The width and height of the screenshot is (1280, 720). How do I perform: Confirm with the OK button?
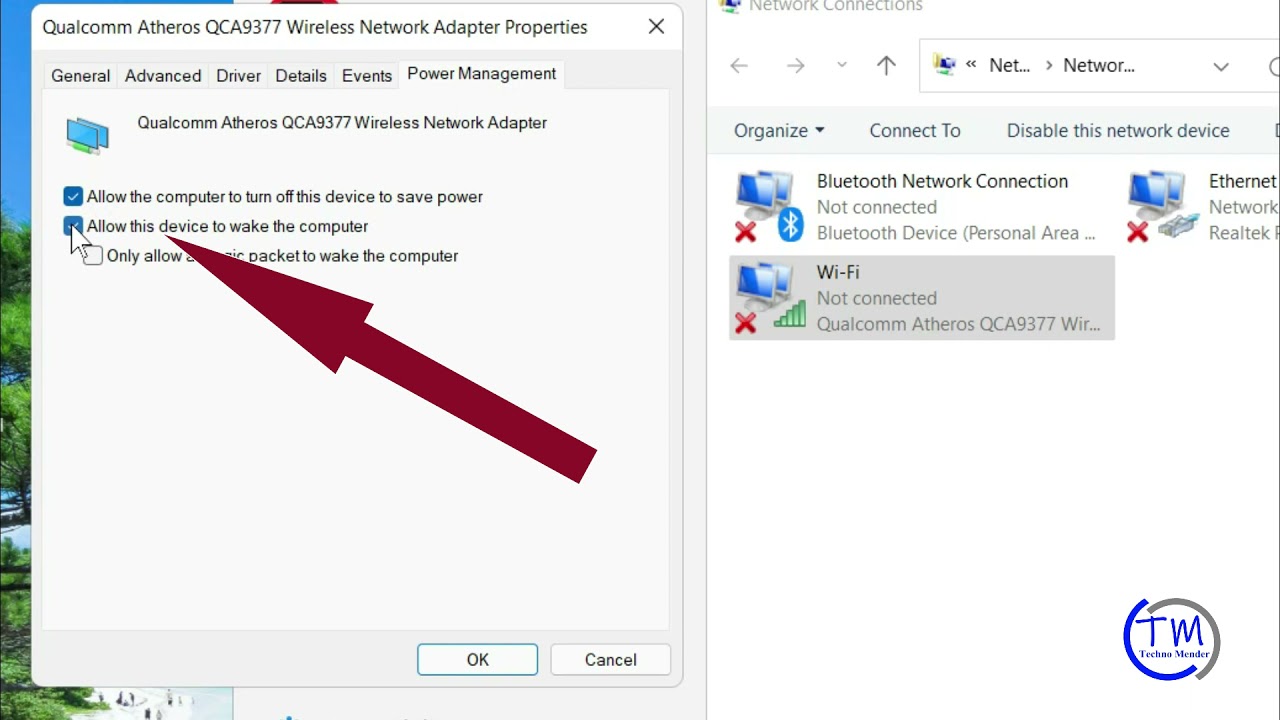click(x=477, y=660)
